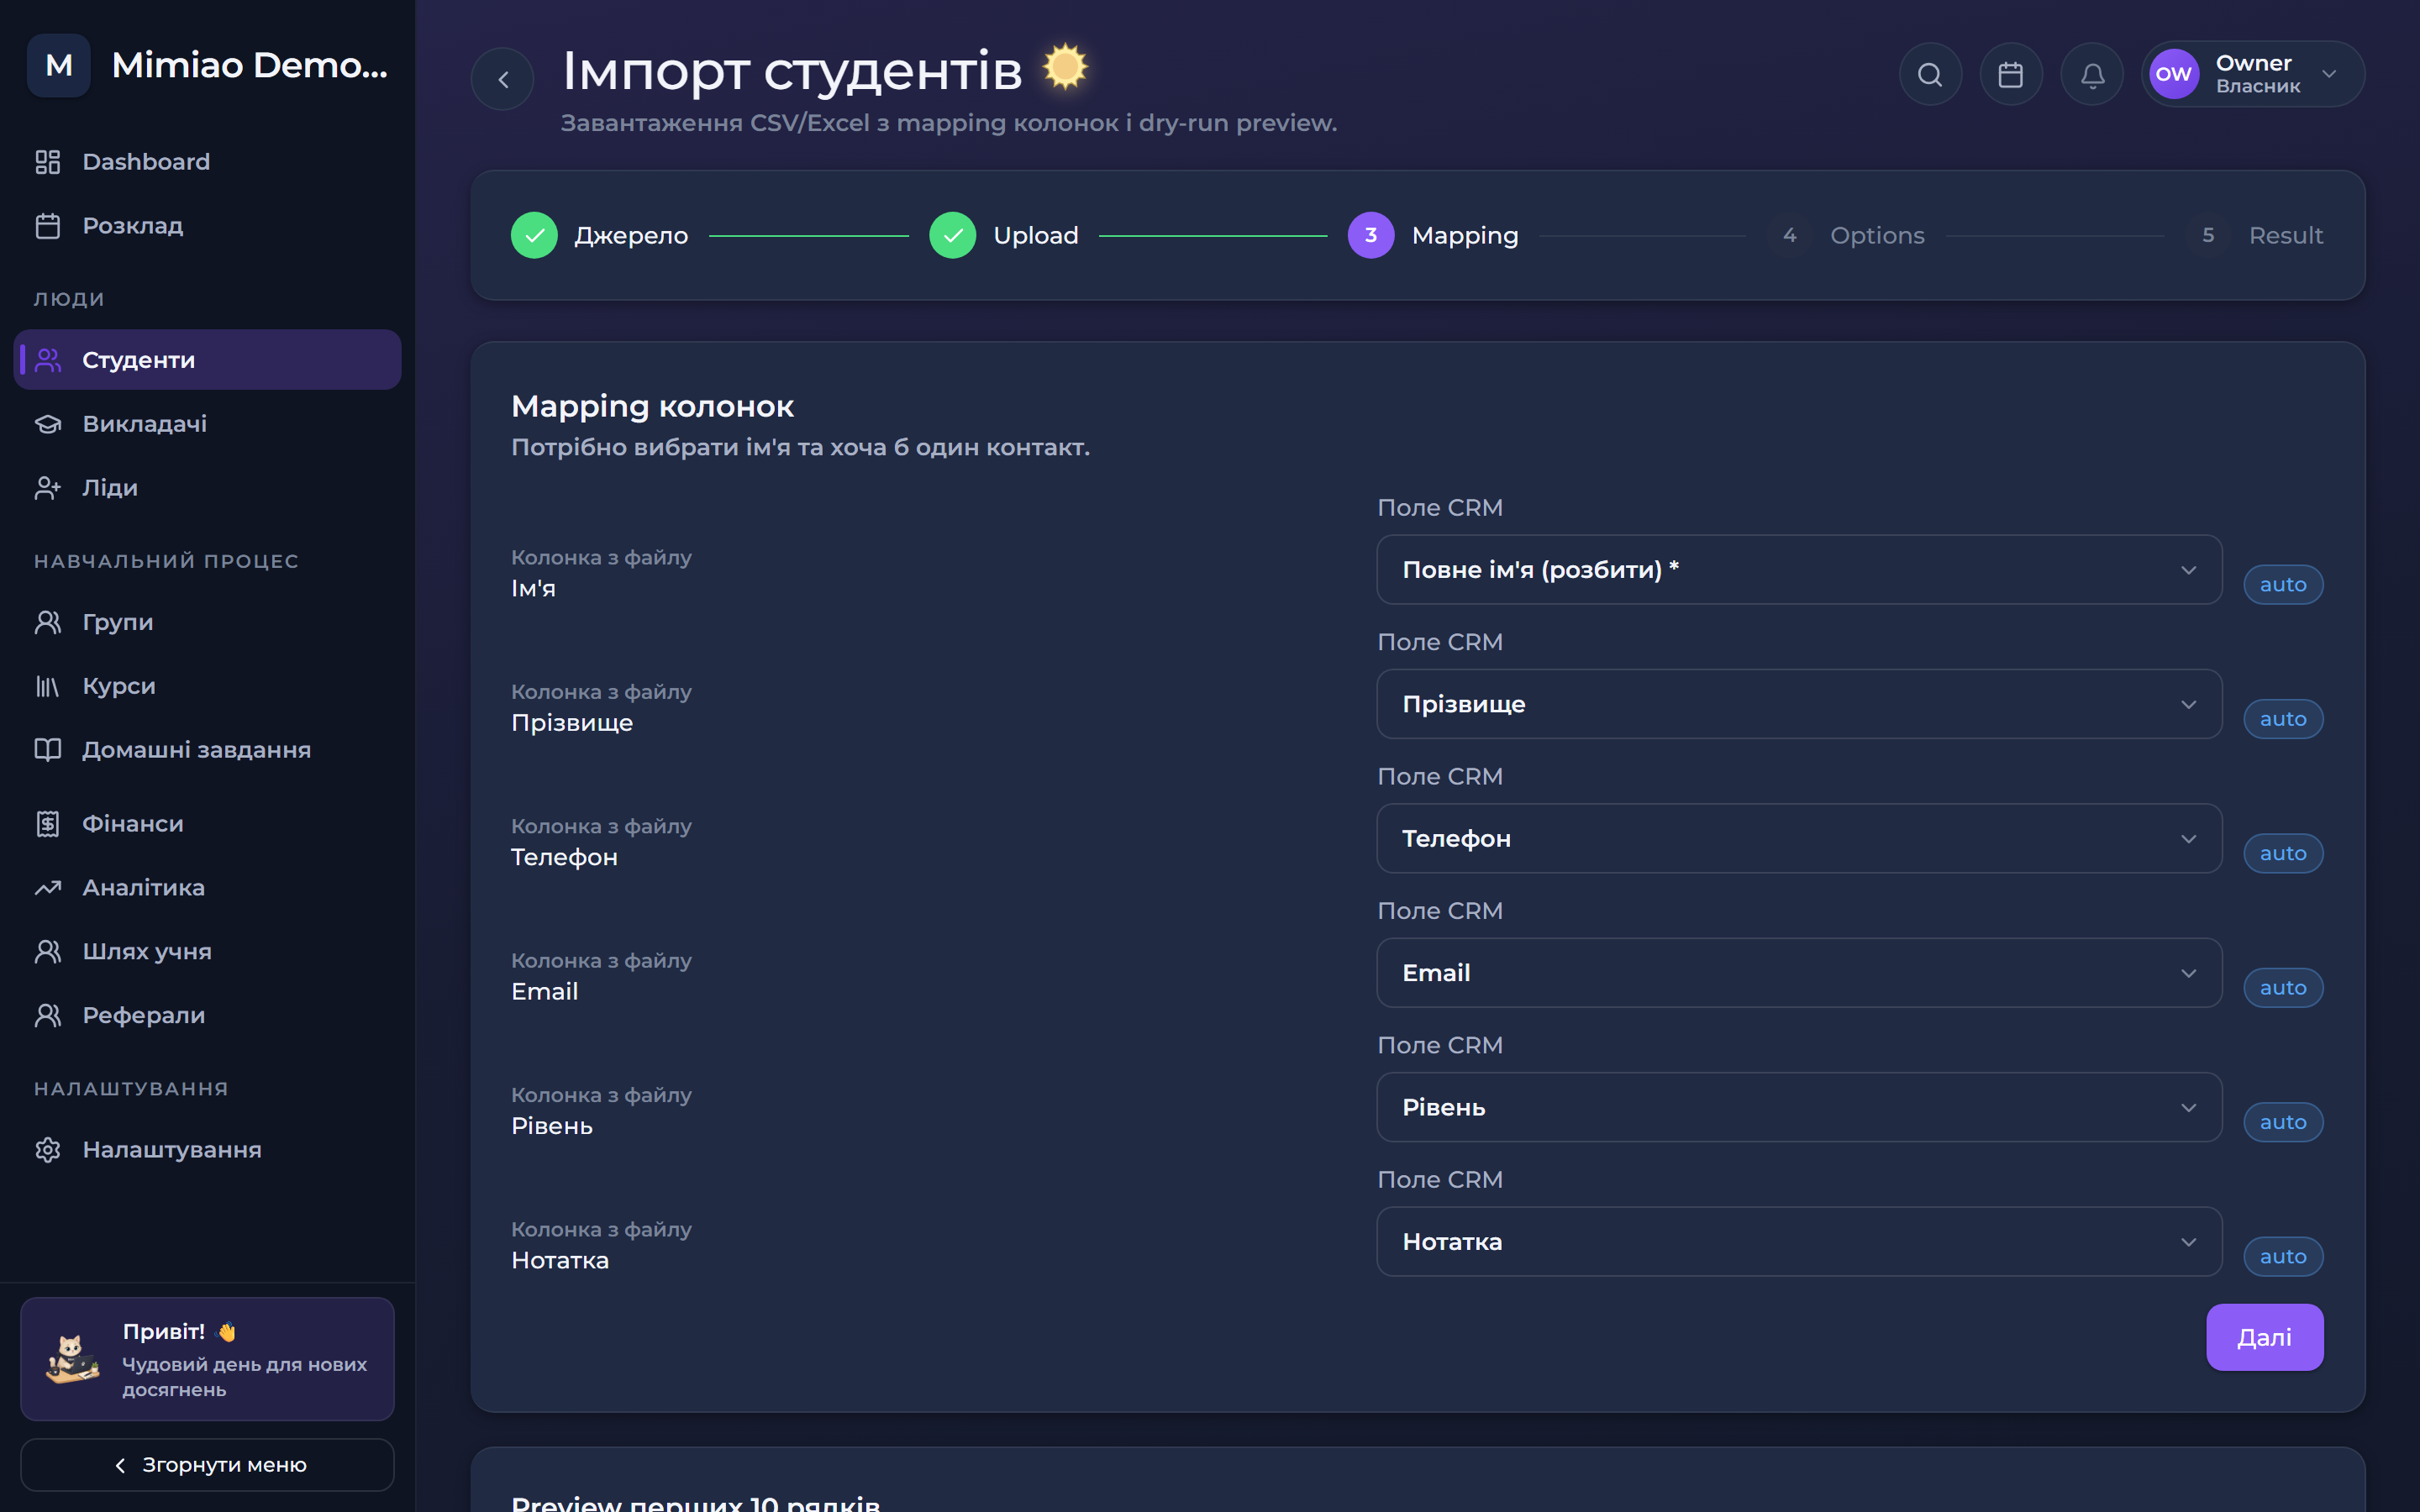Screen dimensions: 2420x1512
Task: Click the Розклад calendar icon in sidebar
Action: (x=48, y=226)
